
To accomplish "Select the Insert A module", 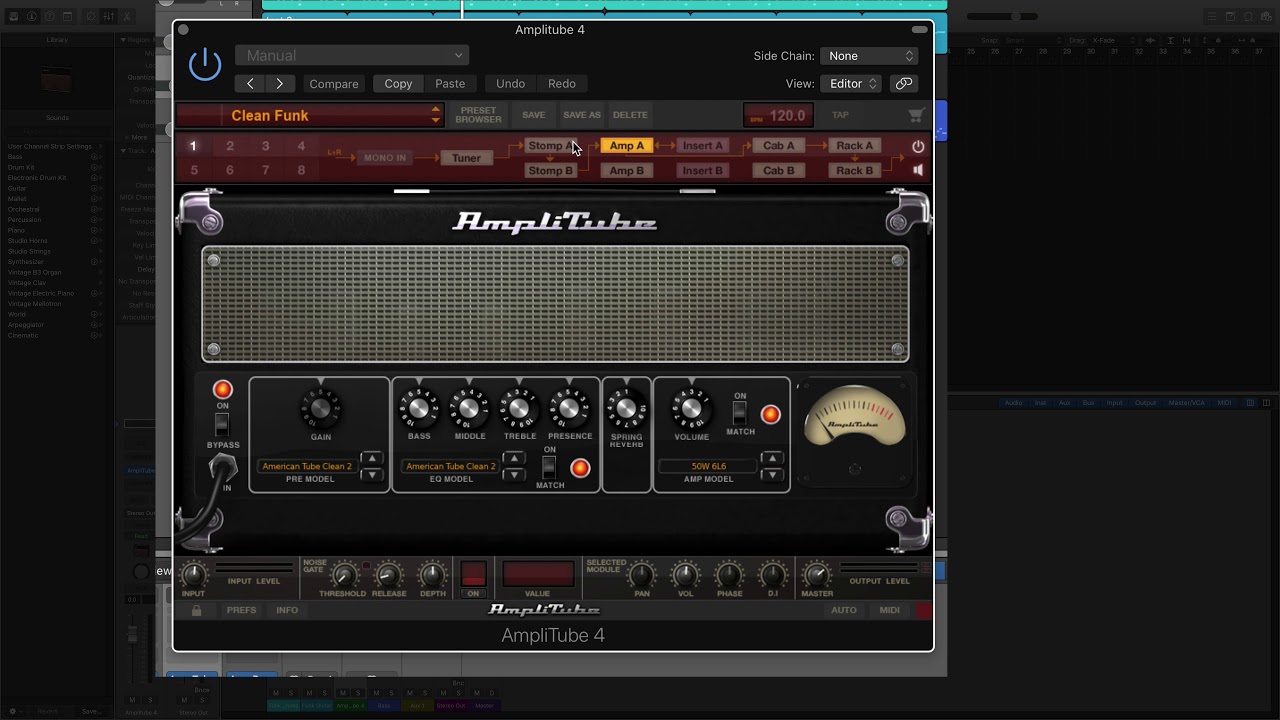I will click(703, 146).
